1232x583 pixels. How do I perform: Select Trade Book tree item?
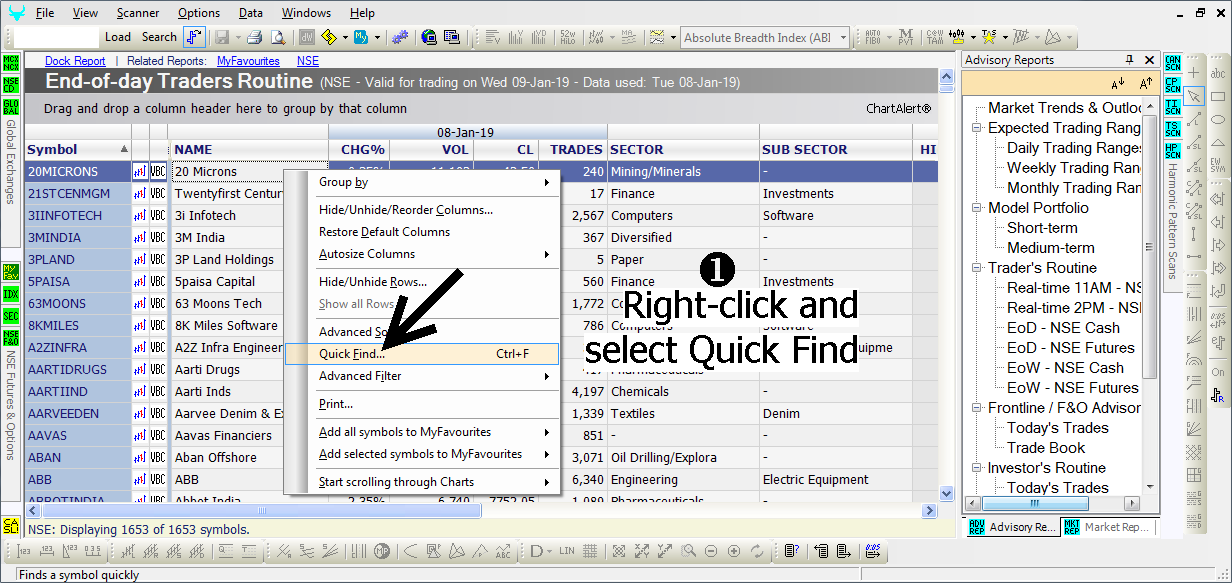(1046, 448)
